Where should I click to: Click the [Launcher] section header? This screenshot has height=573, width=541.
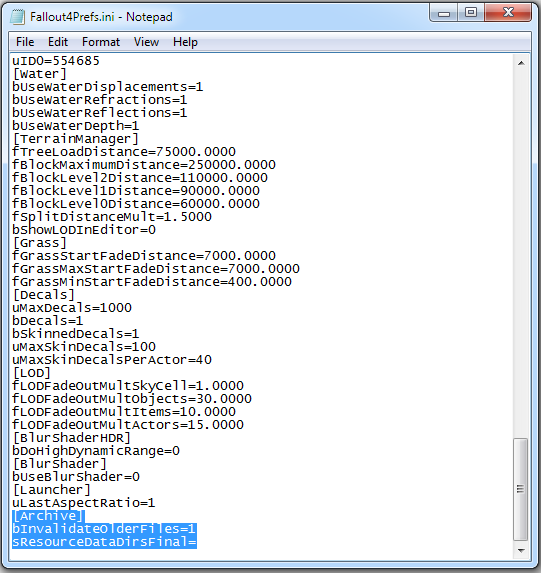coord(52,490)
